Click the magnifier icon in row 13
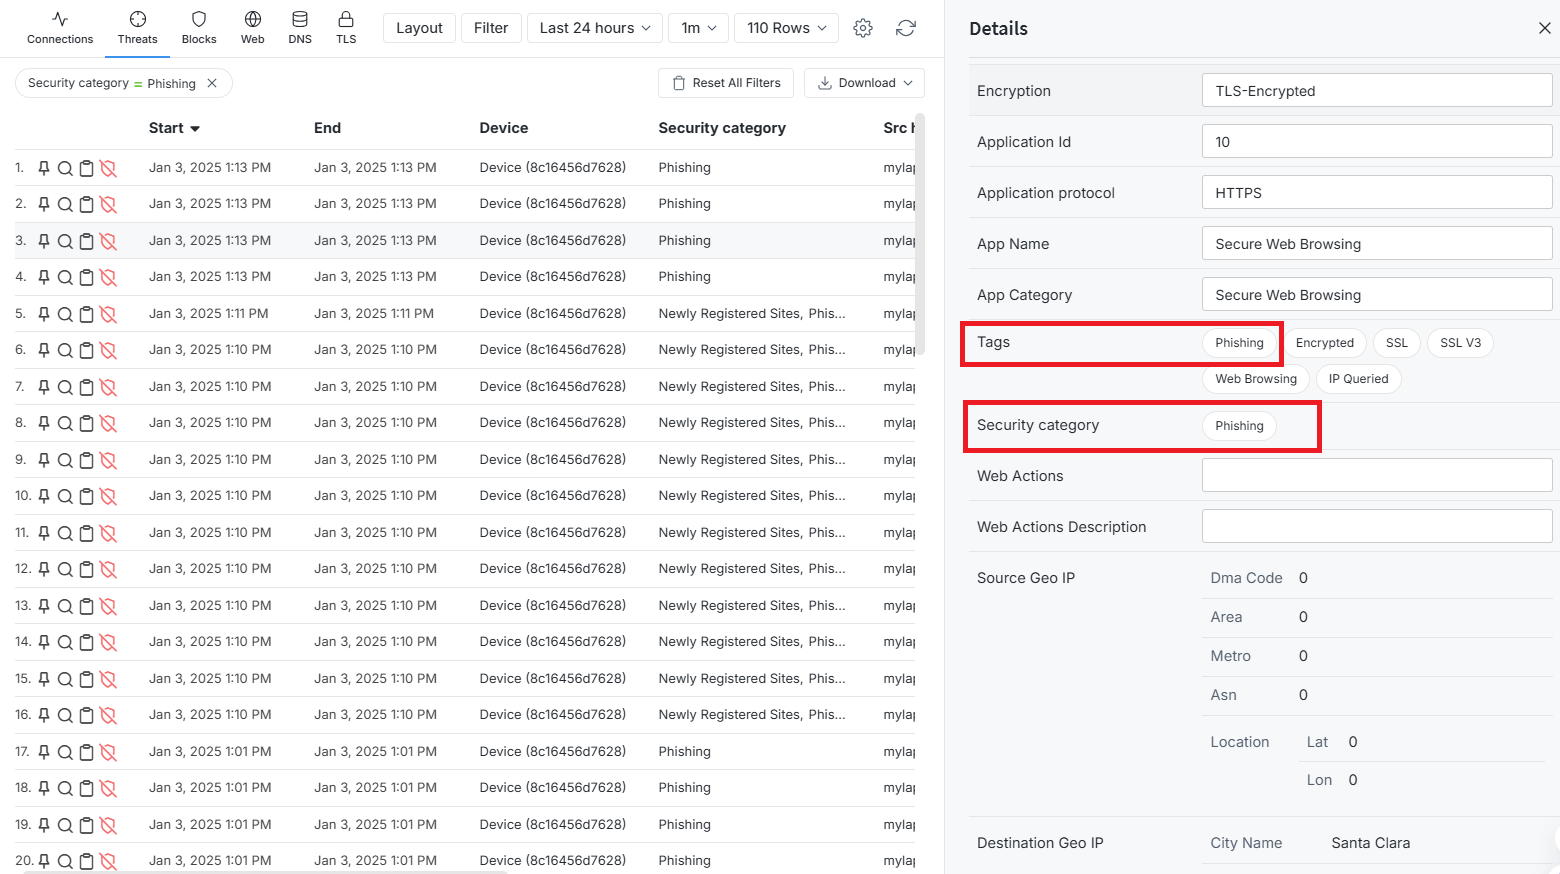Screen dimensions: 1560x874 65,606
